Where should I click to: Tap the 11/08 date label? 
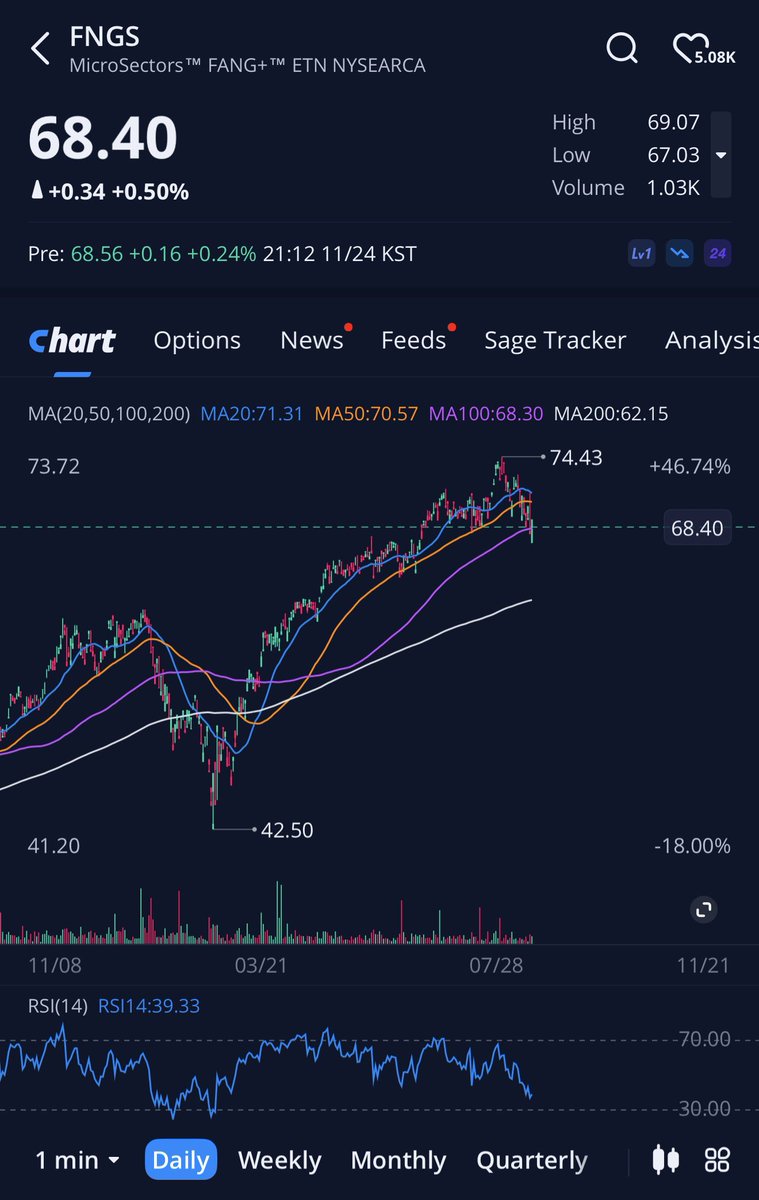point(55,965)
